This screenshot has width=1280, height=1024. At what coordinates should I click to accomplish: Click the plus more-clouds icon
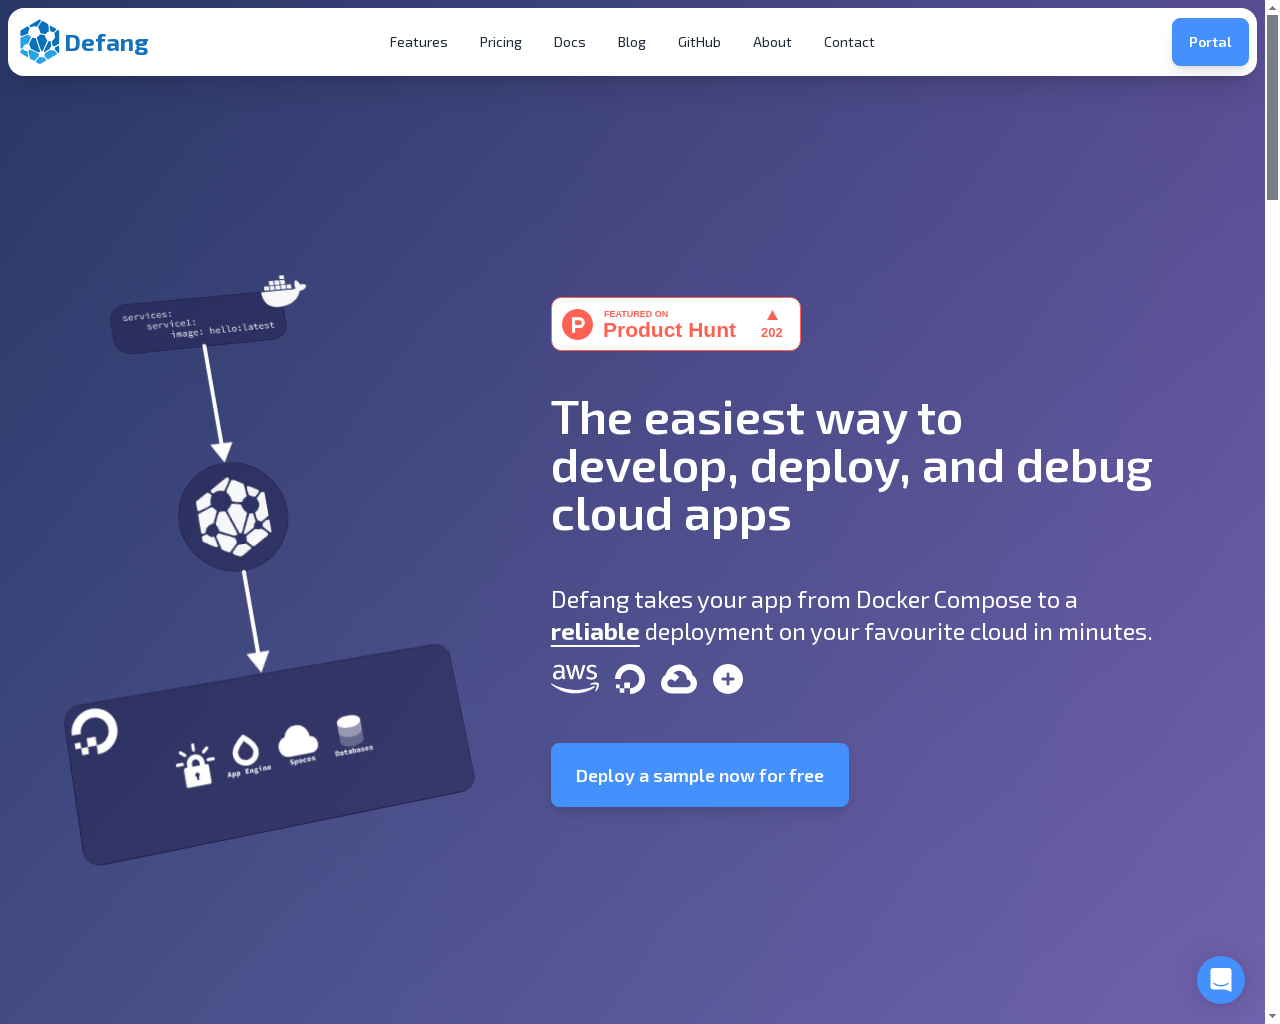pos(728,679)
